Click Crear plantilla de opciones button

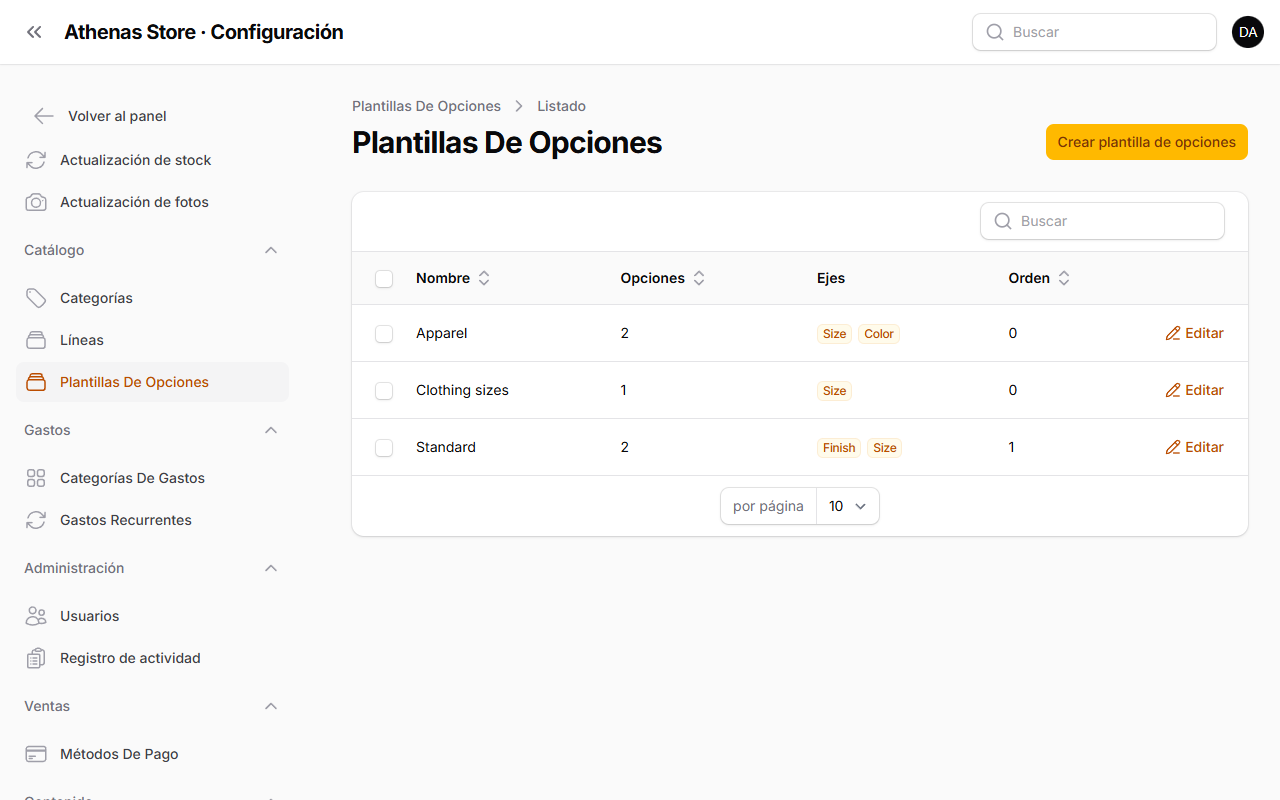tap(1147, 142)
